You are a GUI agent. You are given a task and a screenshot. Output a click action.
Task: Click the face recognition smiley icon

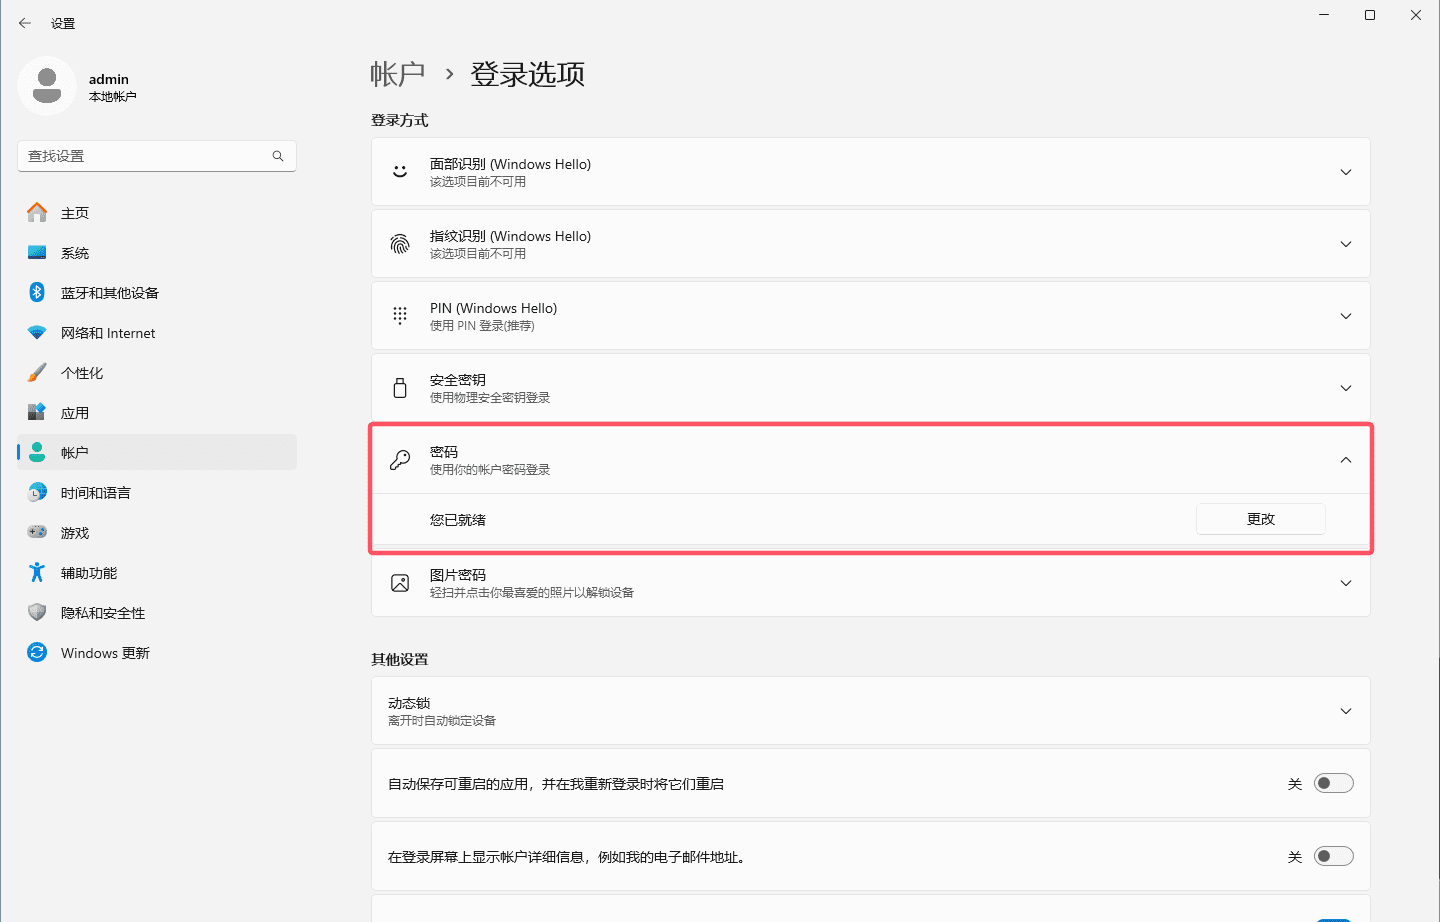[400, 172]
